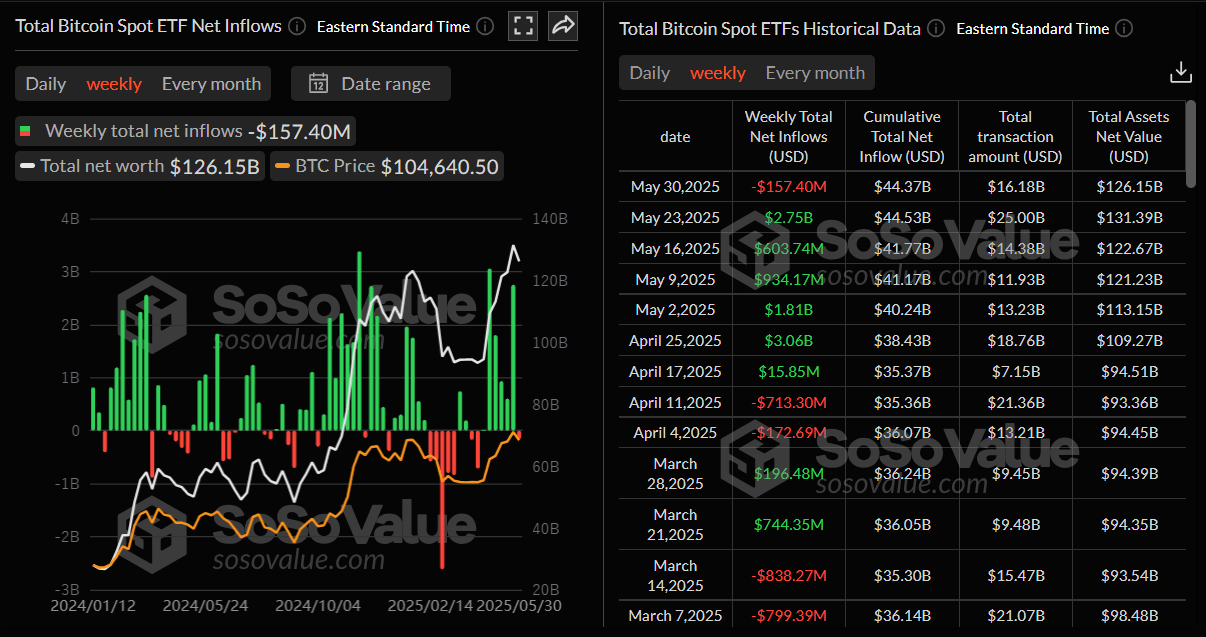Click the share icon next to fullscreen
1206x637 pixels.
tap(562, 26)
